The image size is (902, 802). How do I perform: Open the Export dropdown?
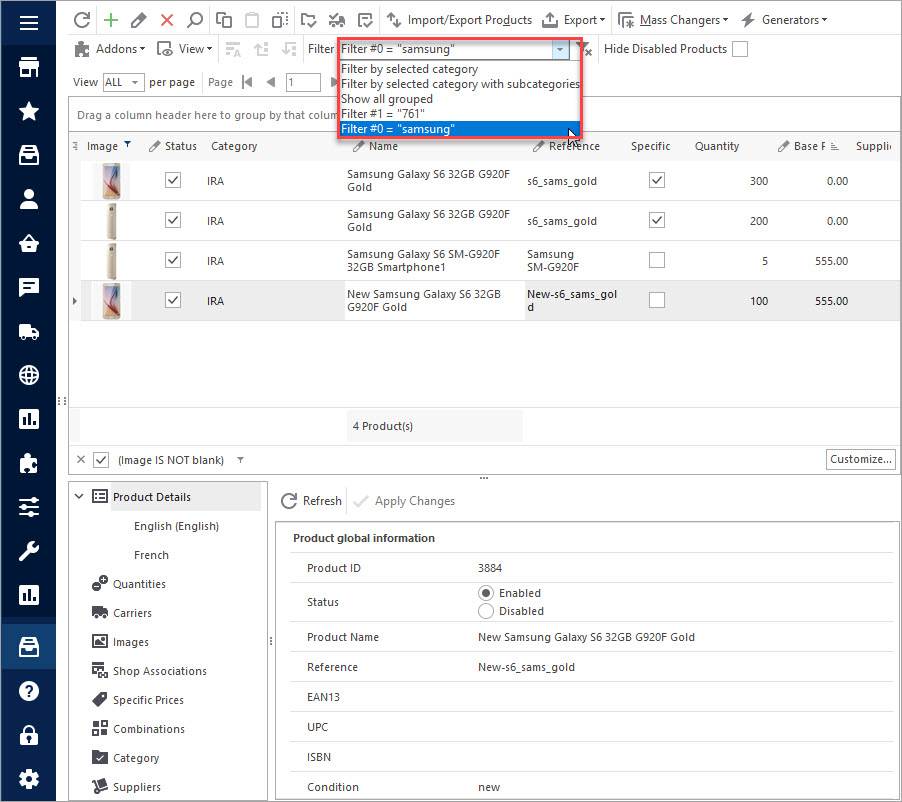click(x=574, y=20)
